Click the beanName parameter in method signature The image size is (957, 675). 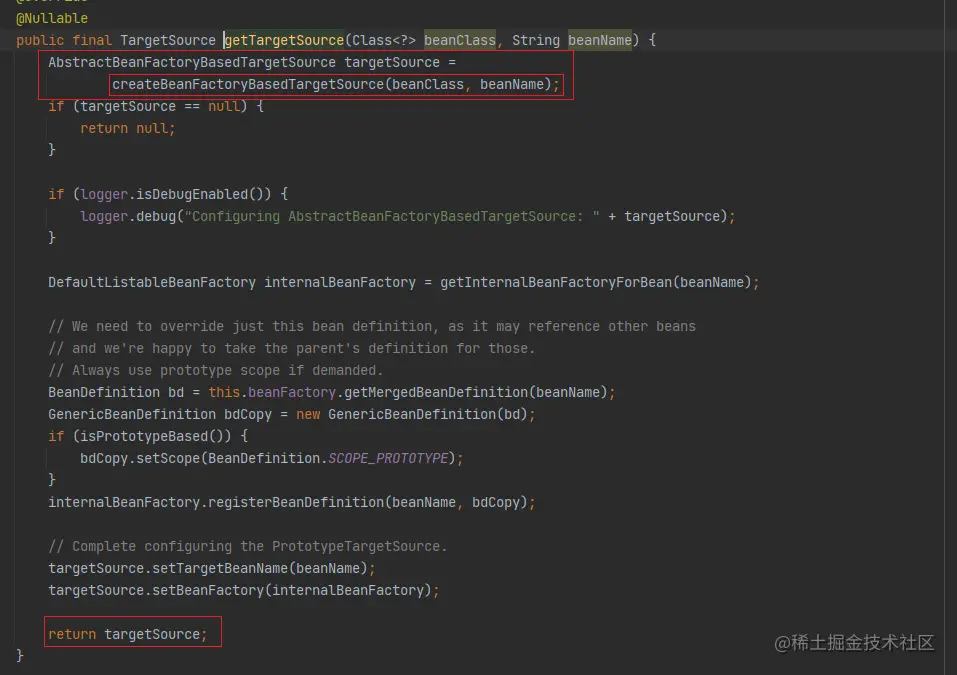tap(600, 40)
